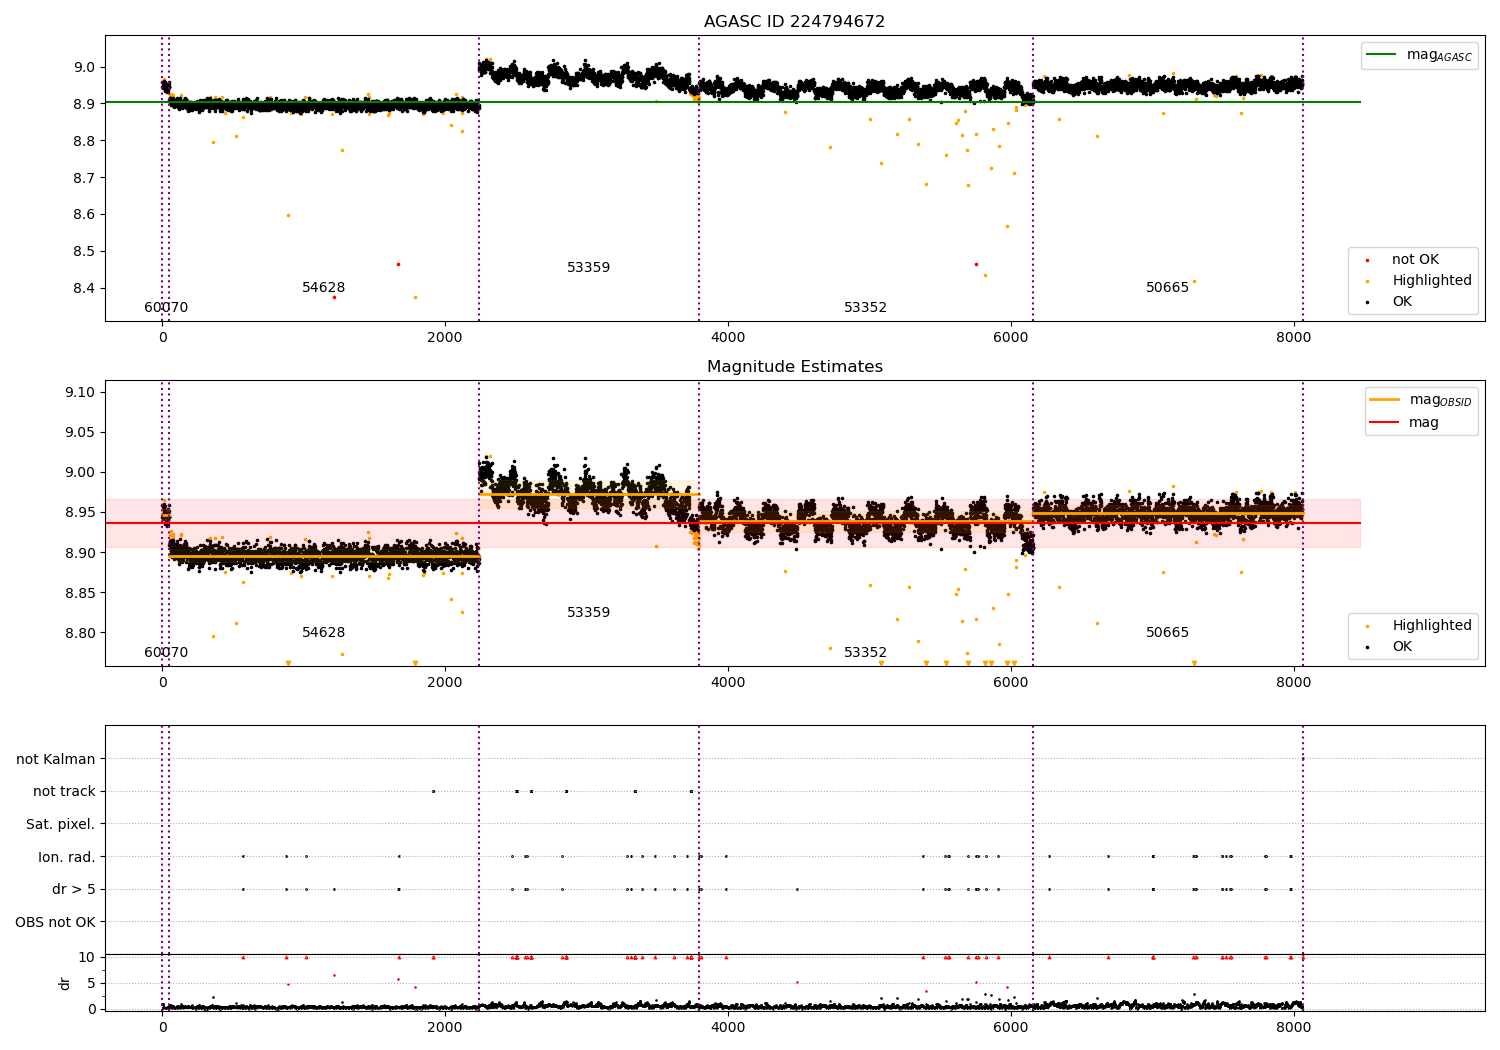
Task: Click the 'Sat. pixel.' row label
Action: click(60, 825)
